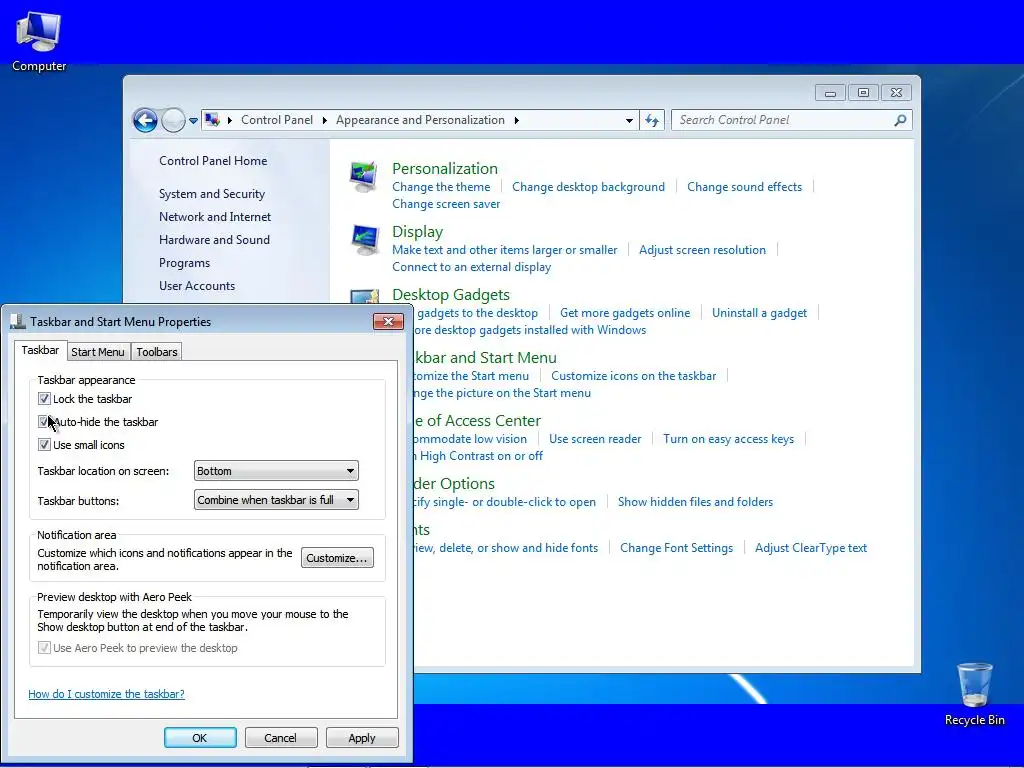The height and width of the screenshot is (768, 1024).
Task: Open the Display heading
Action: point(417,232)
